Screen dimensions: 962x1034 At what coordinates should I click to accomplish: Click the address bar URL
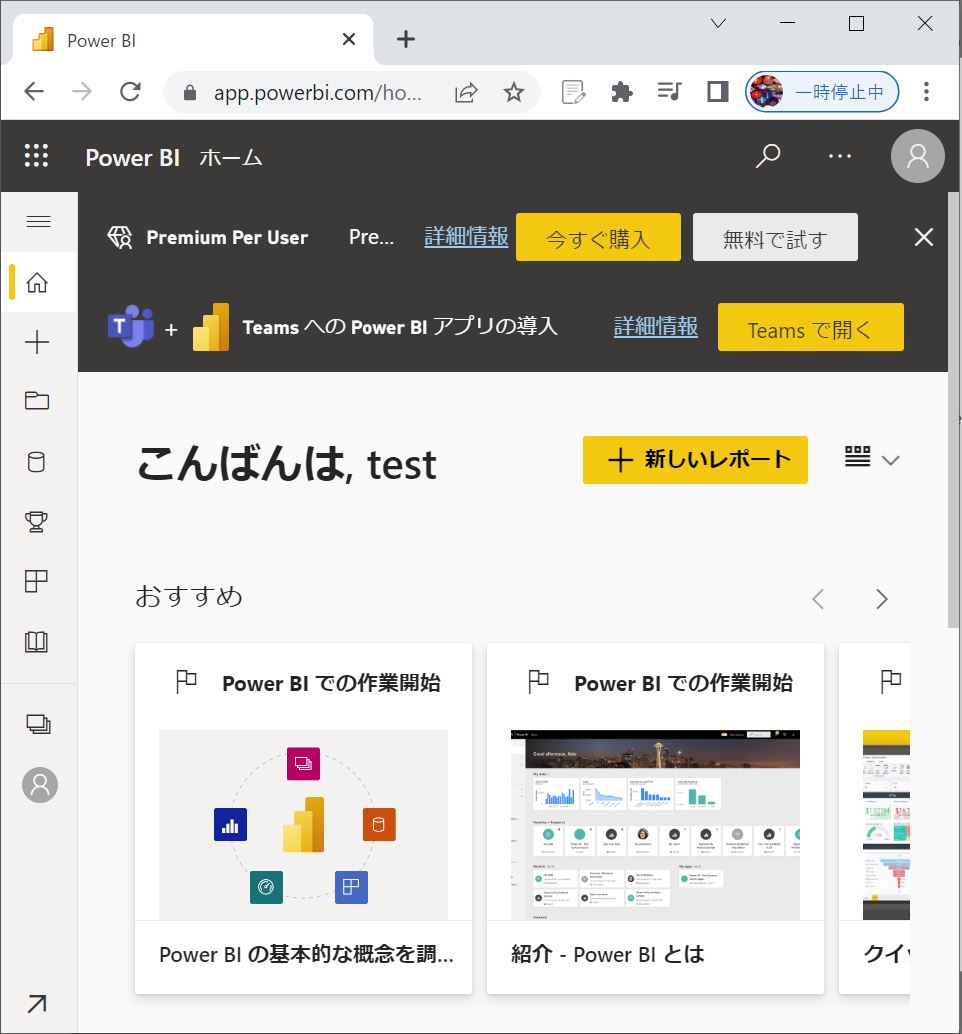[317, 92]
